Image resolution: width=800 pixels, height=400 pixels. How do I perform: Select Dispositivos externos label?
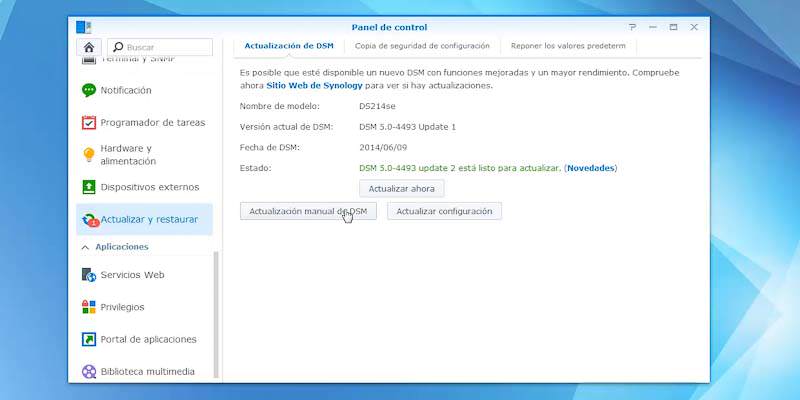click(150, 187)
